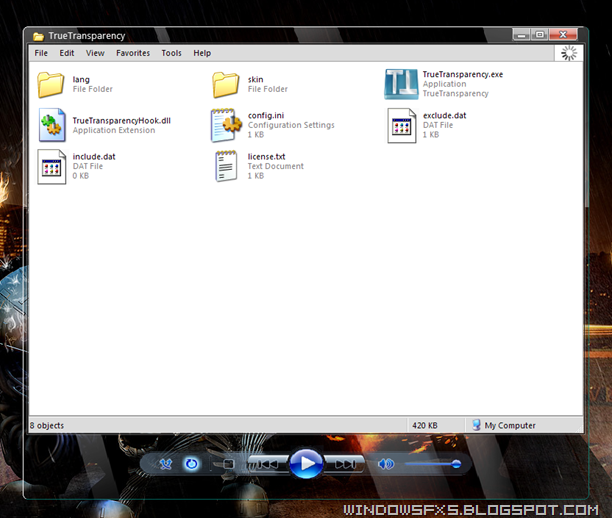Click the spinning throbber icon in menu bar
The width and height of the screenshot is (612, 518).
(x=569, y=53)
